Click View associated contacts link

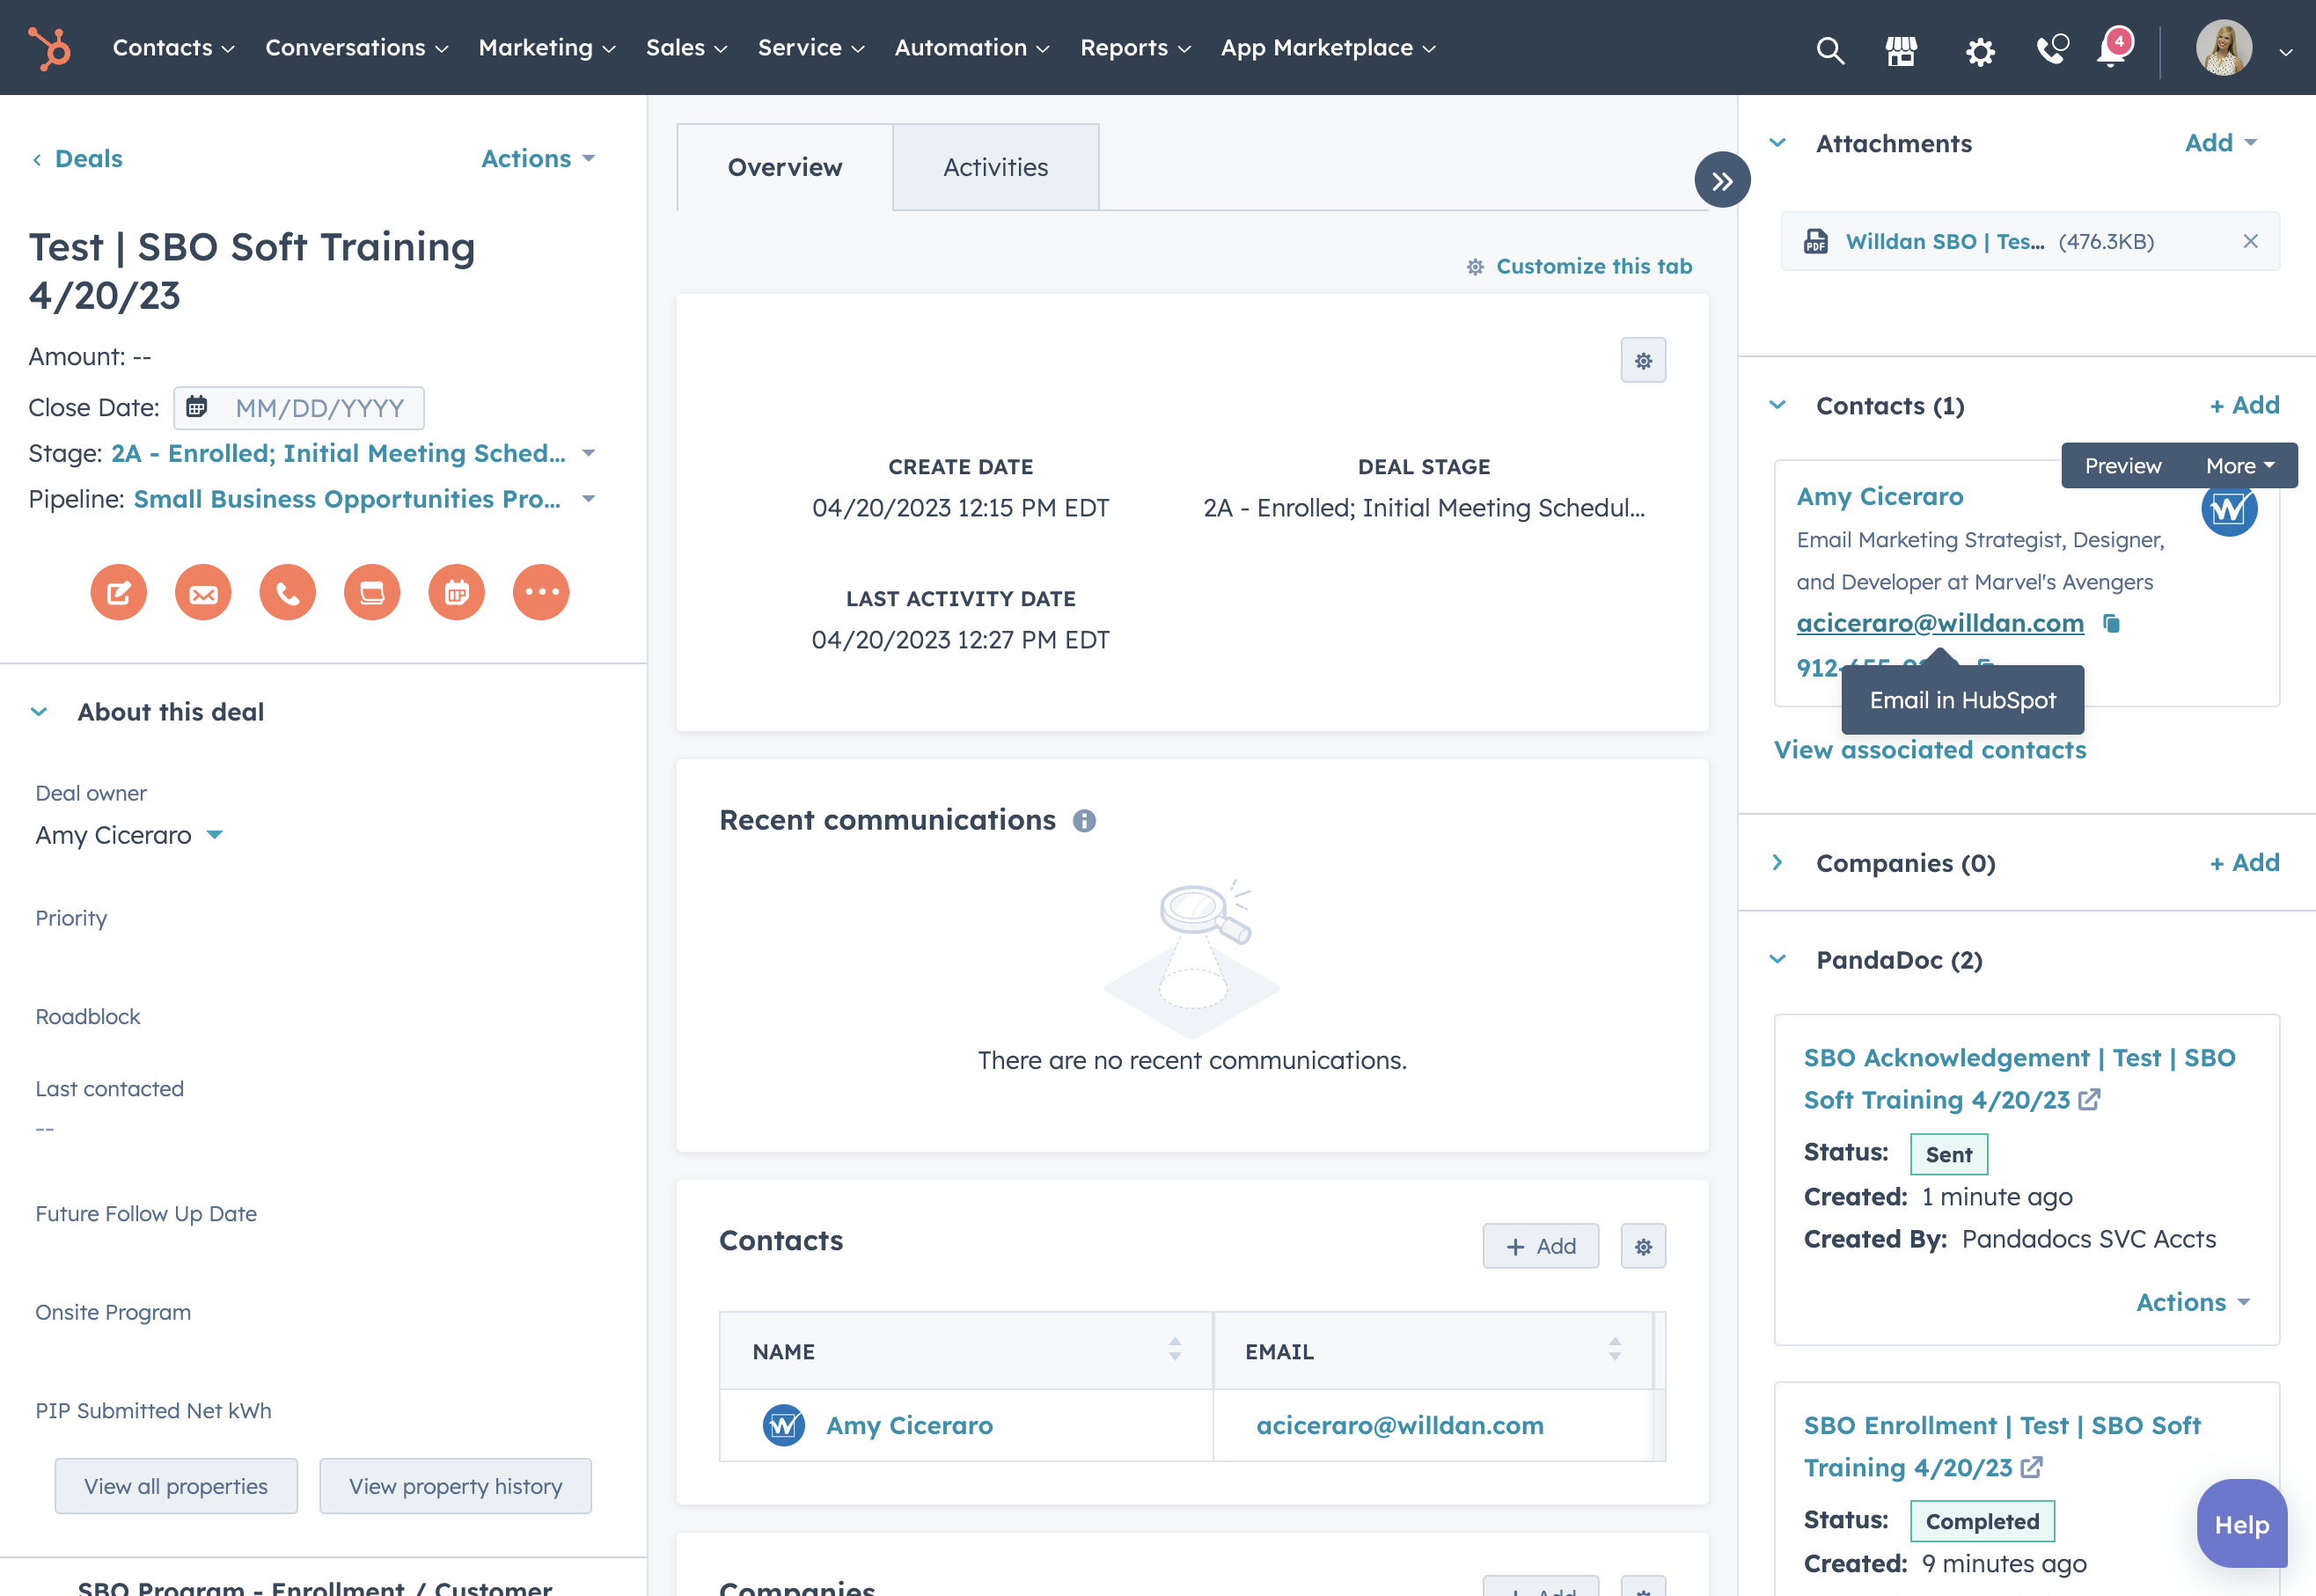pyautogui.click(x=1930, y=750)
